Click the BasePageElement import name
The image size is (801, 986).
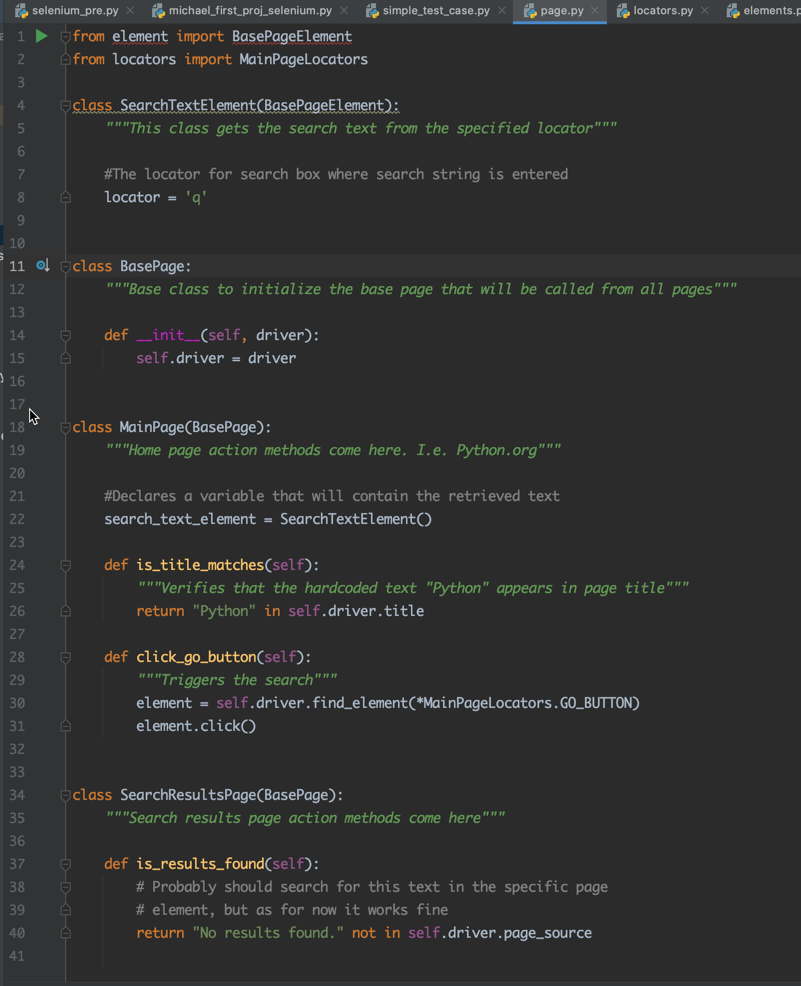[292, 36]
